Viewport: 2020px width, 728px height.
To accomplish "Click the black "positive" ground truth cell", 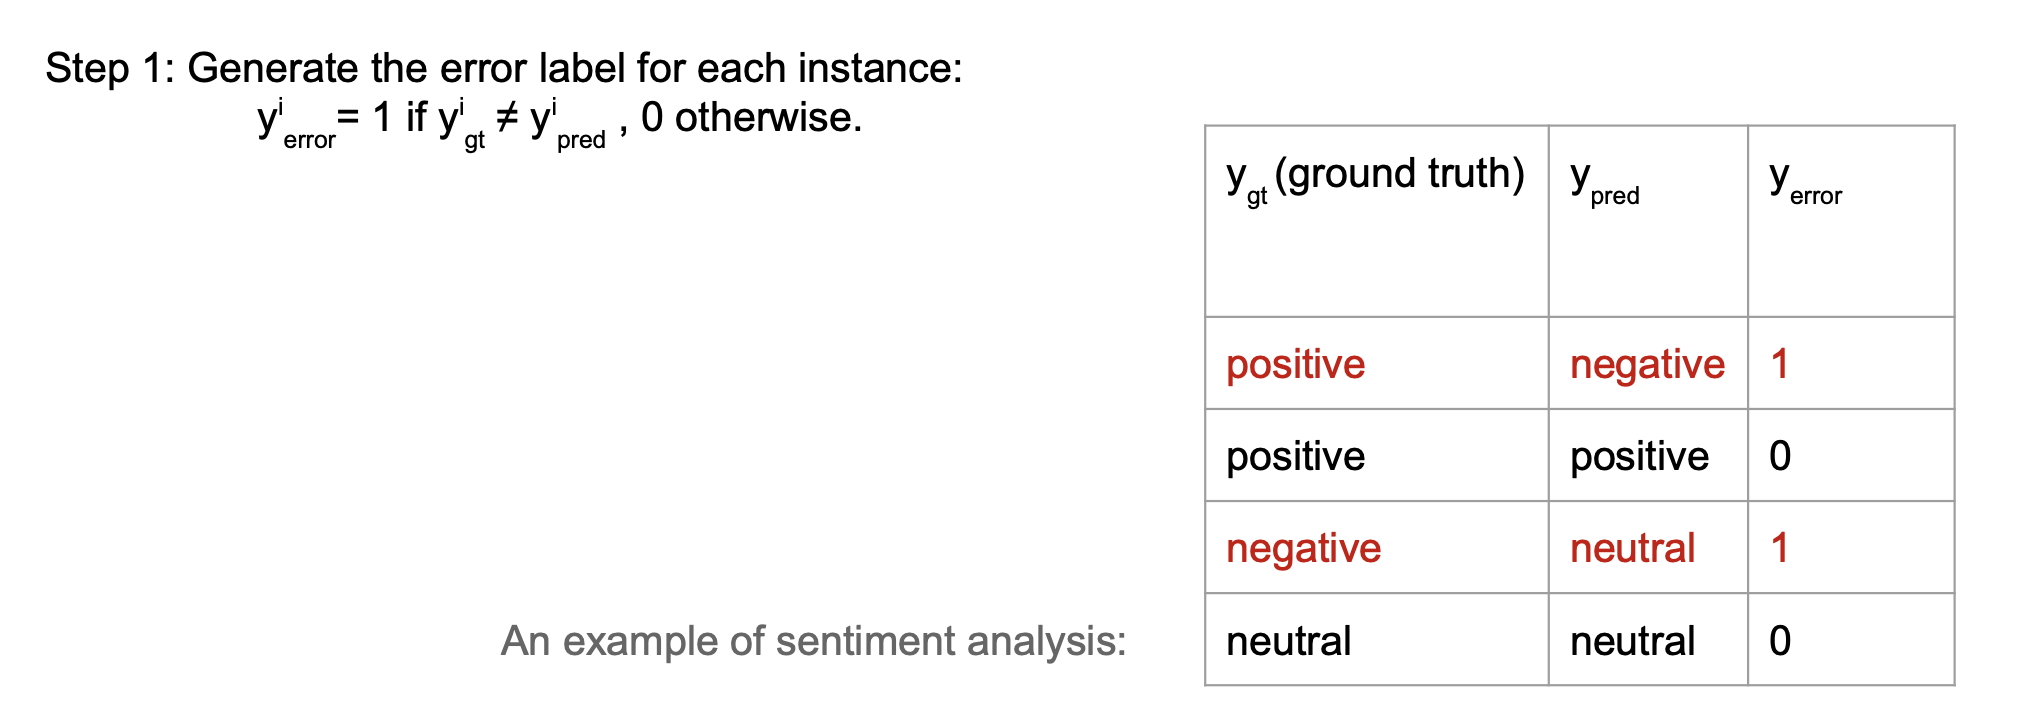I will (x=1295, y=456).
